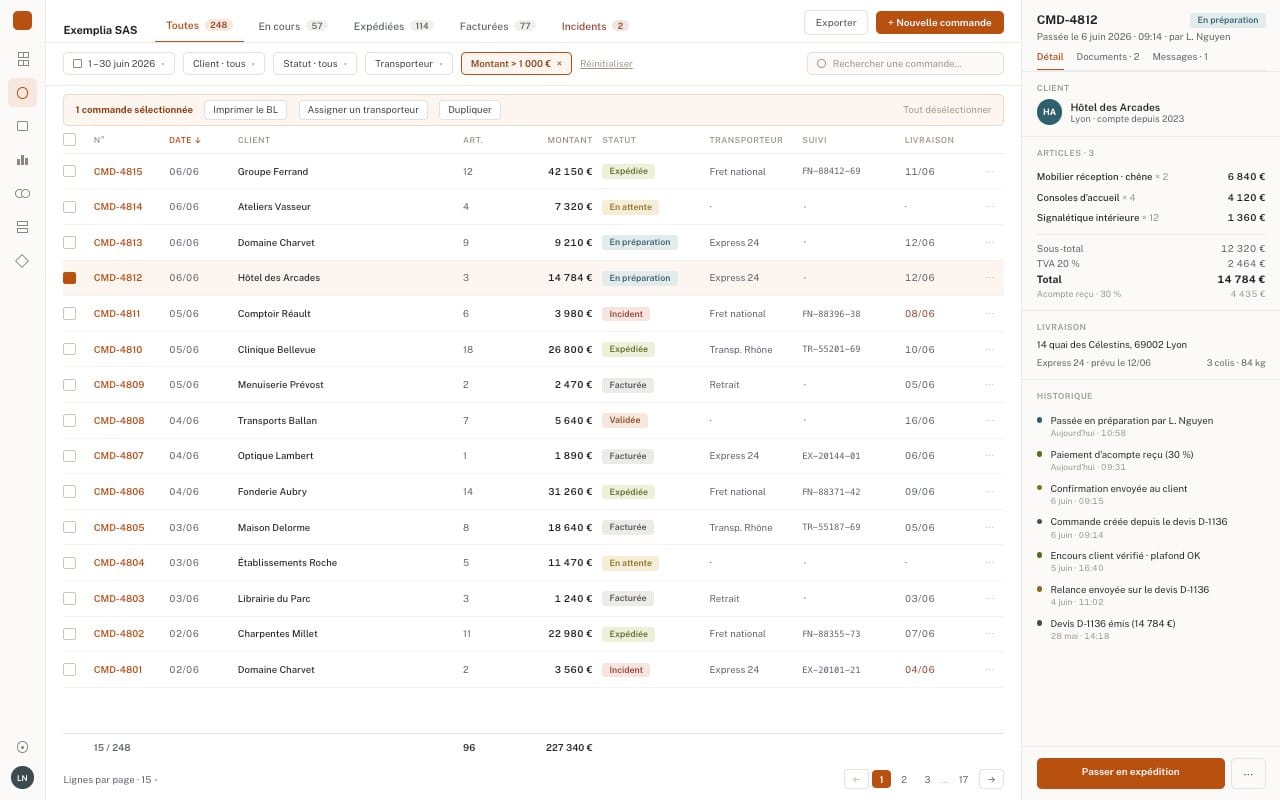Image resolution: width=1280 pixels, height=800 pixels.
Task: Open order link CMD-4810
Action: tap(118, 350)
